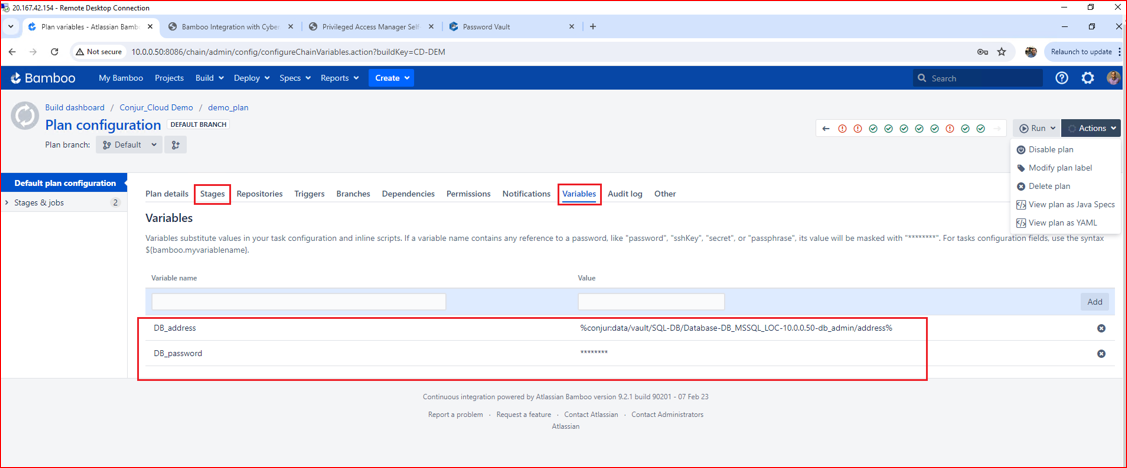This screenshot has width=1127, height=468.
Task: Focus the new variable Value input field
Action: 651,301
